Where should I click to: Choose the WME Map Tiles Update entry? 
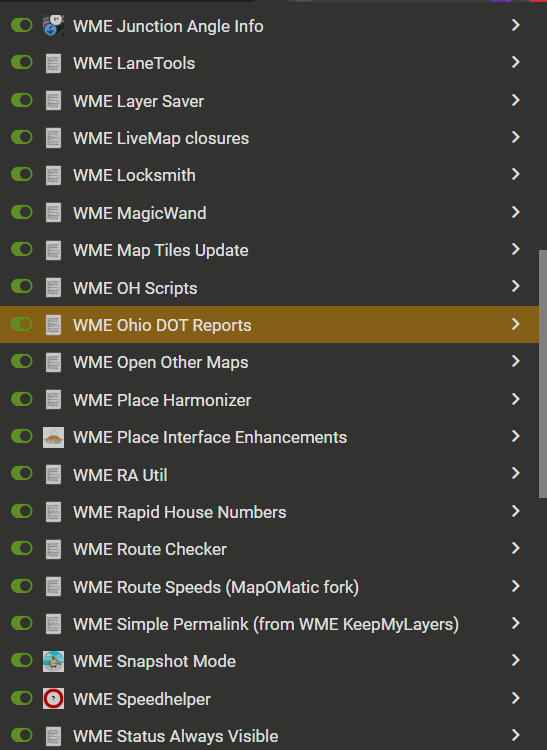point(269,250)
